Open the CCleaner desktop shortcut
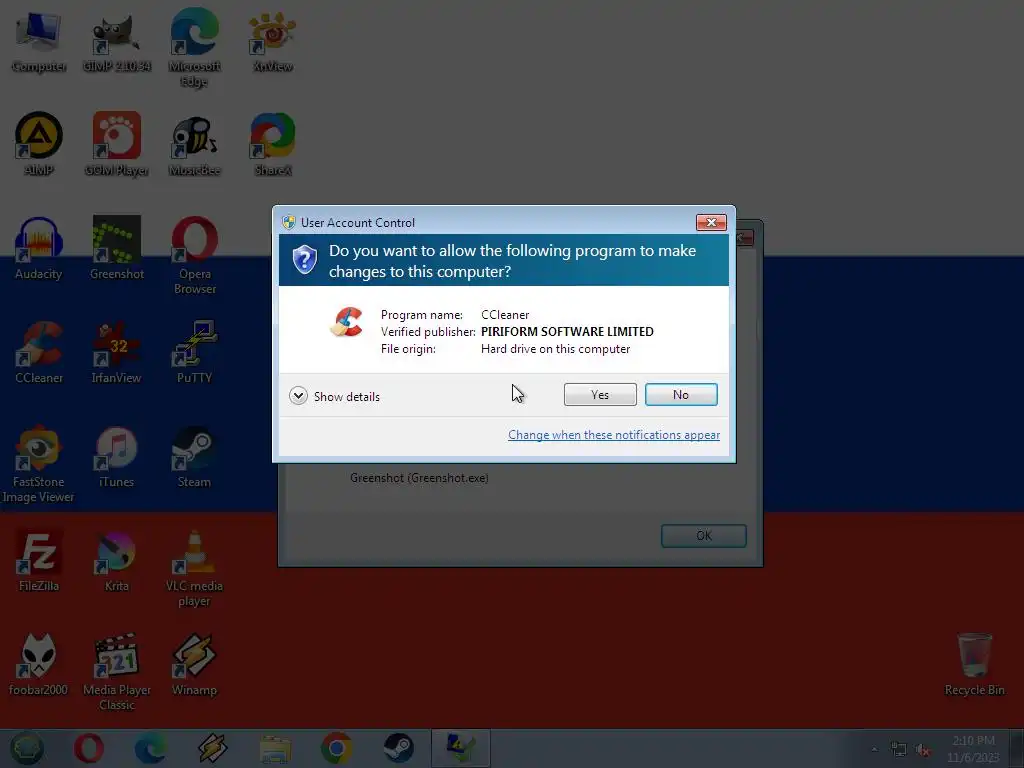Image resolution: width=1024 pixels, height=768 pixels. click(x=39, y=353)
